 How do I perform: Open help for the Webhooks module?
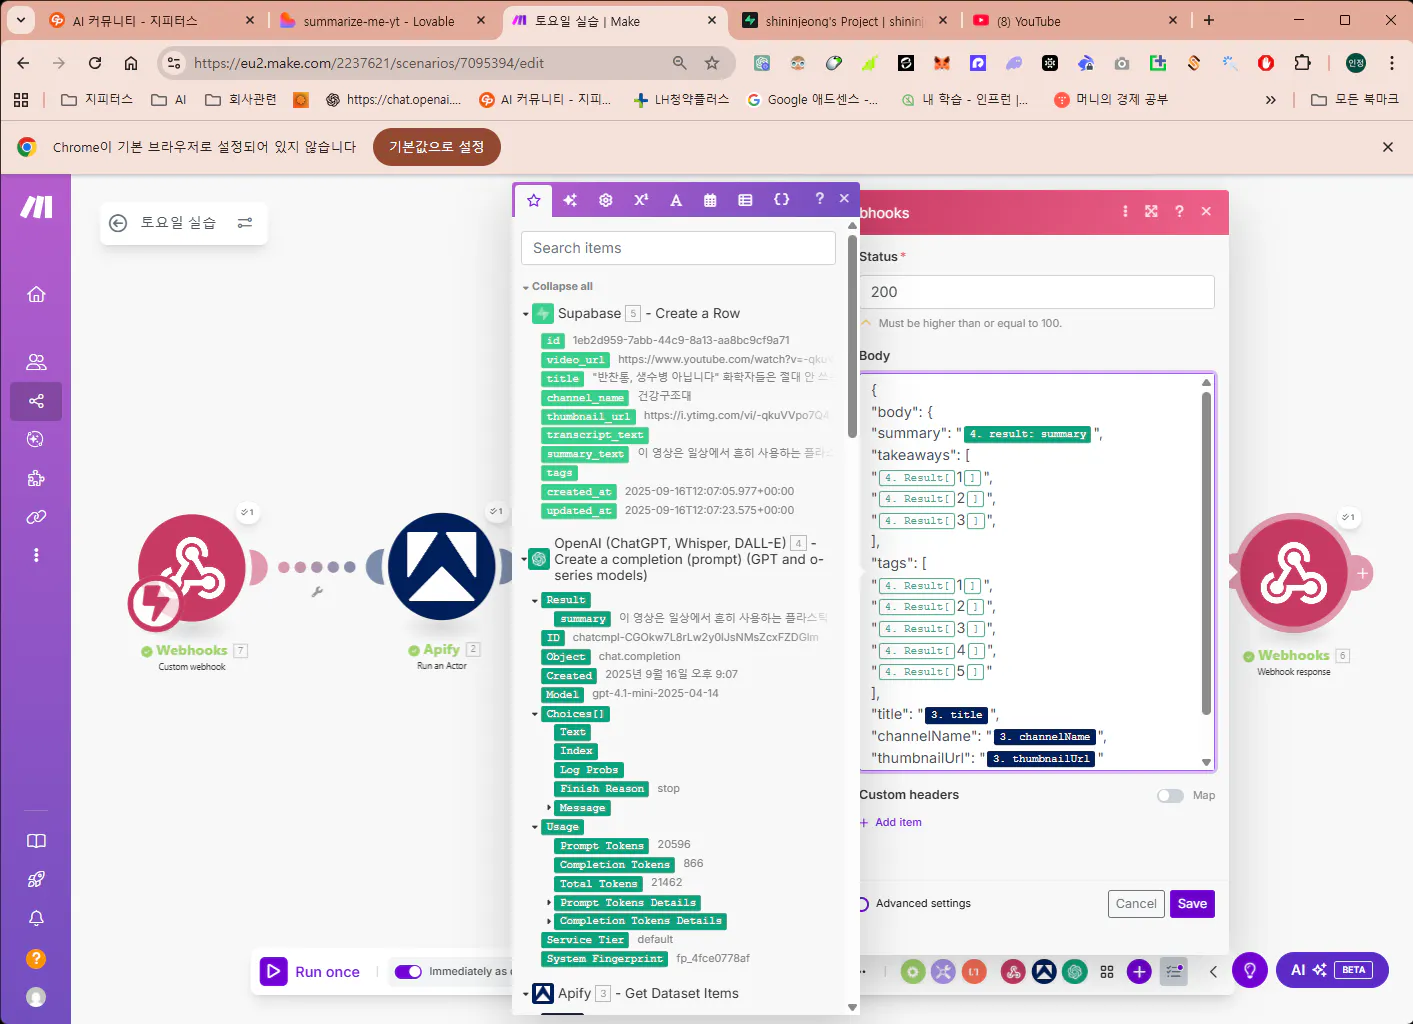(x=1179, y=212)
